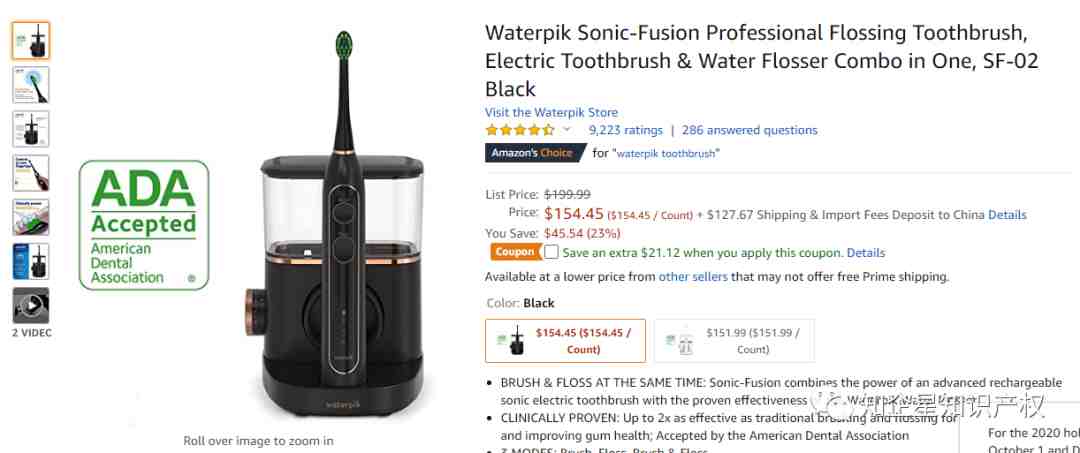Open shipping and import fees Details link

tap(1007, 215)
